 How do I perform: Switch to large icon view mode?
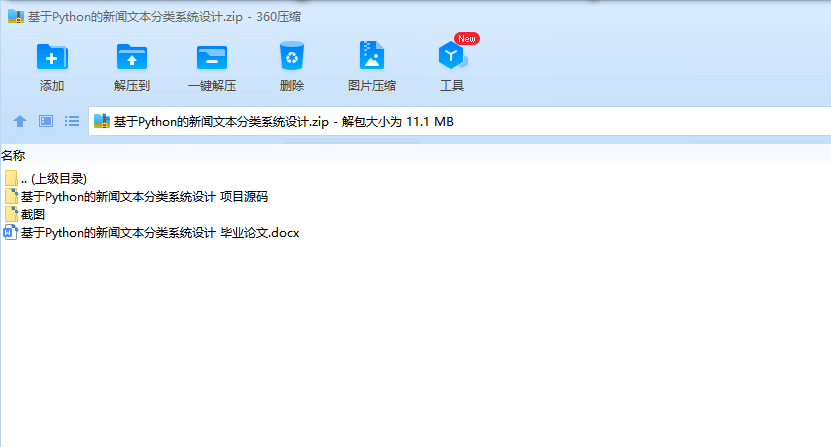pyautogui.click(x=46, y=121)
